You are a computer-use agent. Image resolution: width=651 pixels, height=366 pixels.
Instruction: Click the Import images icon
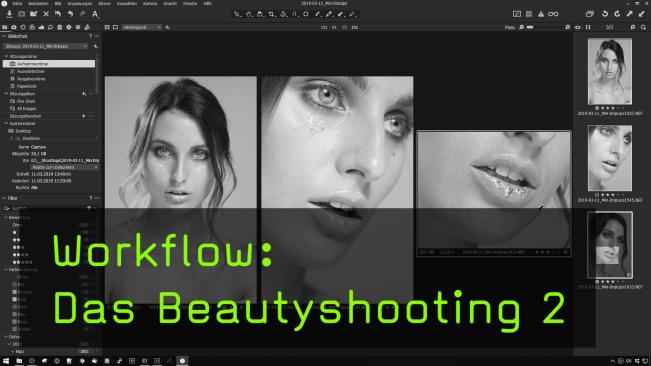pos(9,14)
